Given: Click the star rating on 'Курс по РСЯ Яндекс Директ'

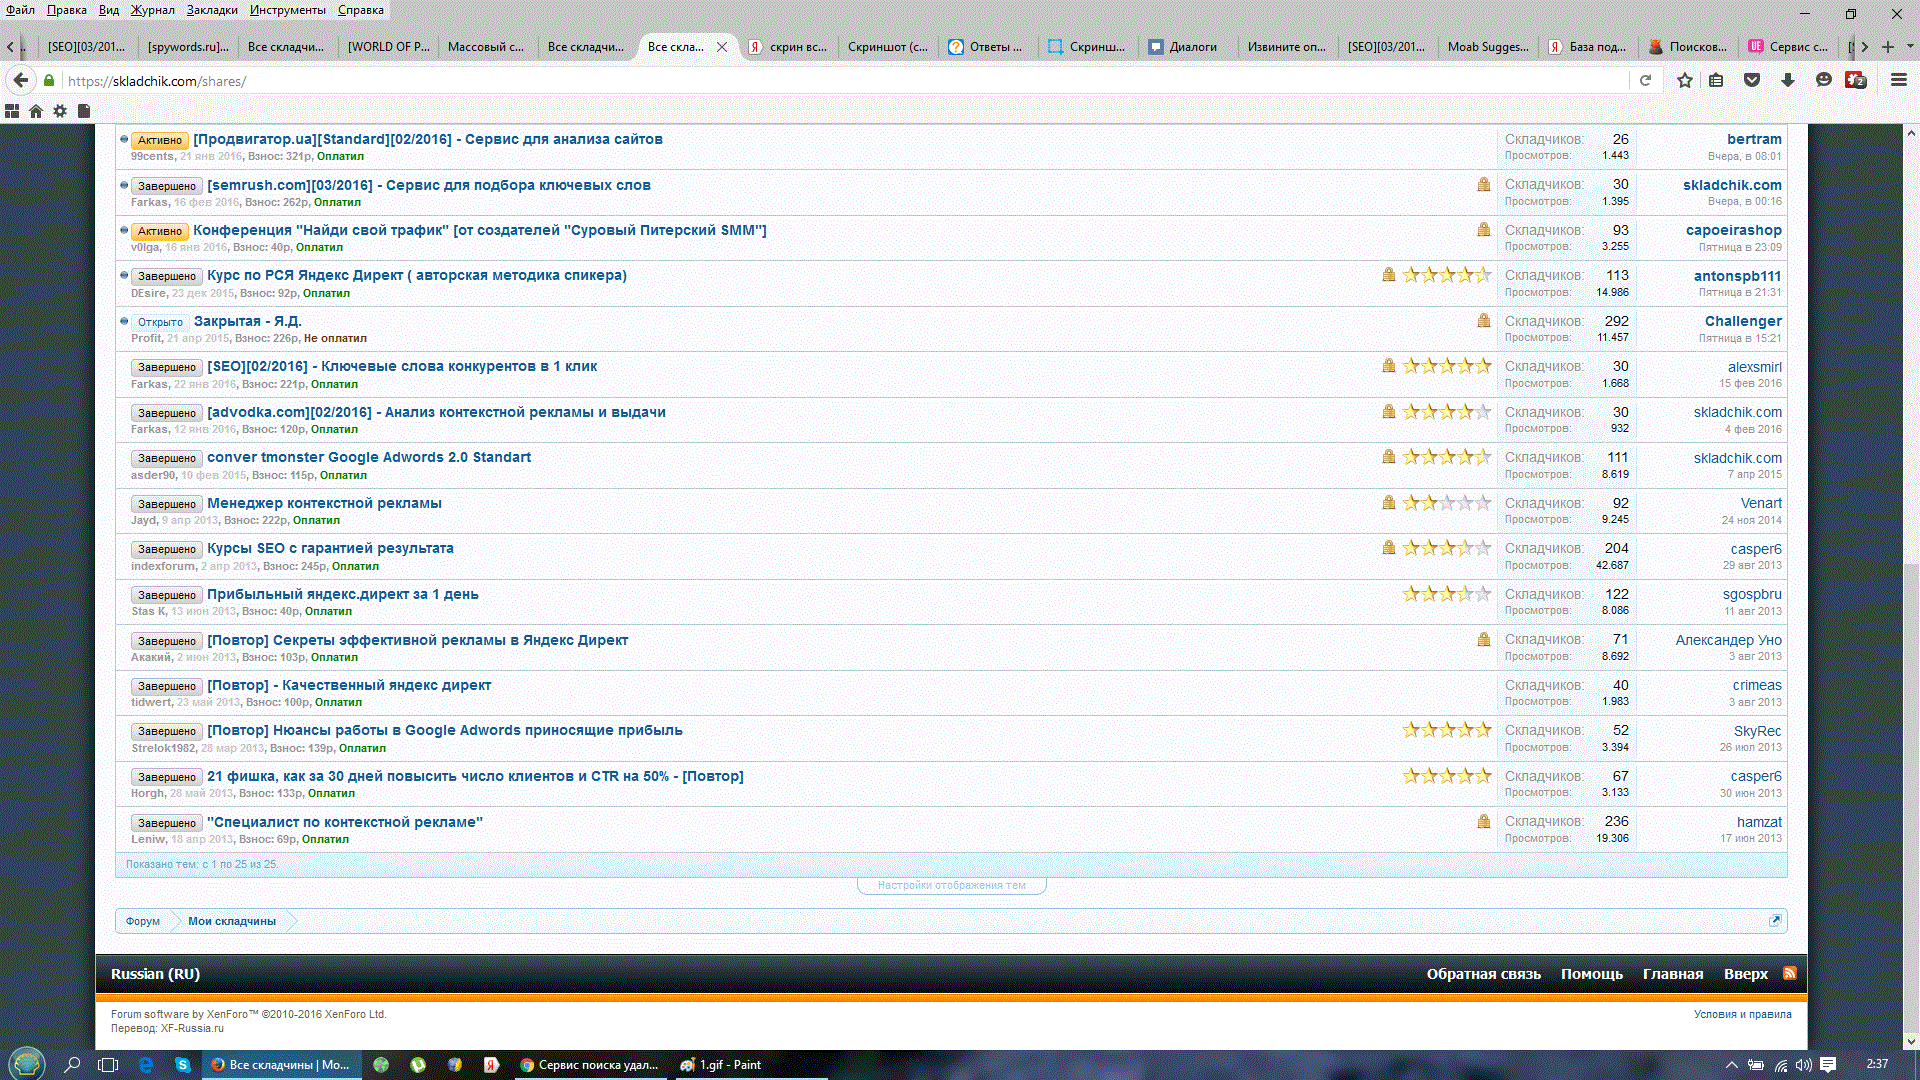Looking at the screenshot, I should 1447,274.
